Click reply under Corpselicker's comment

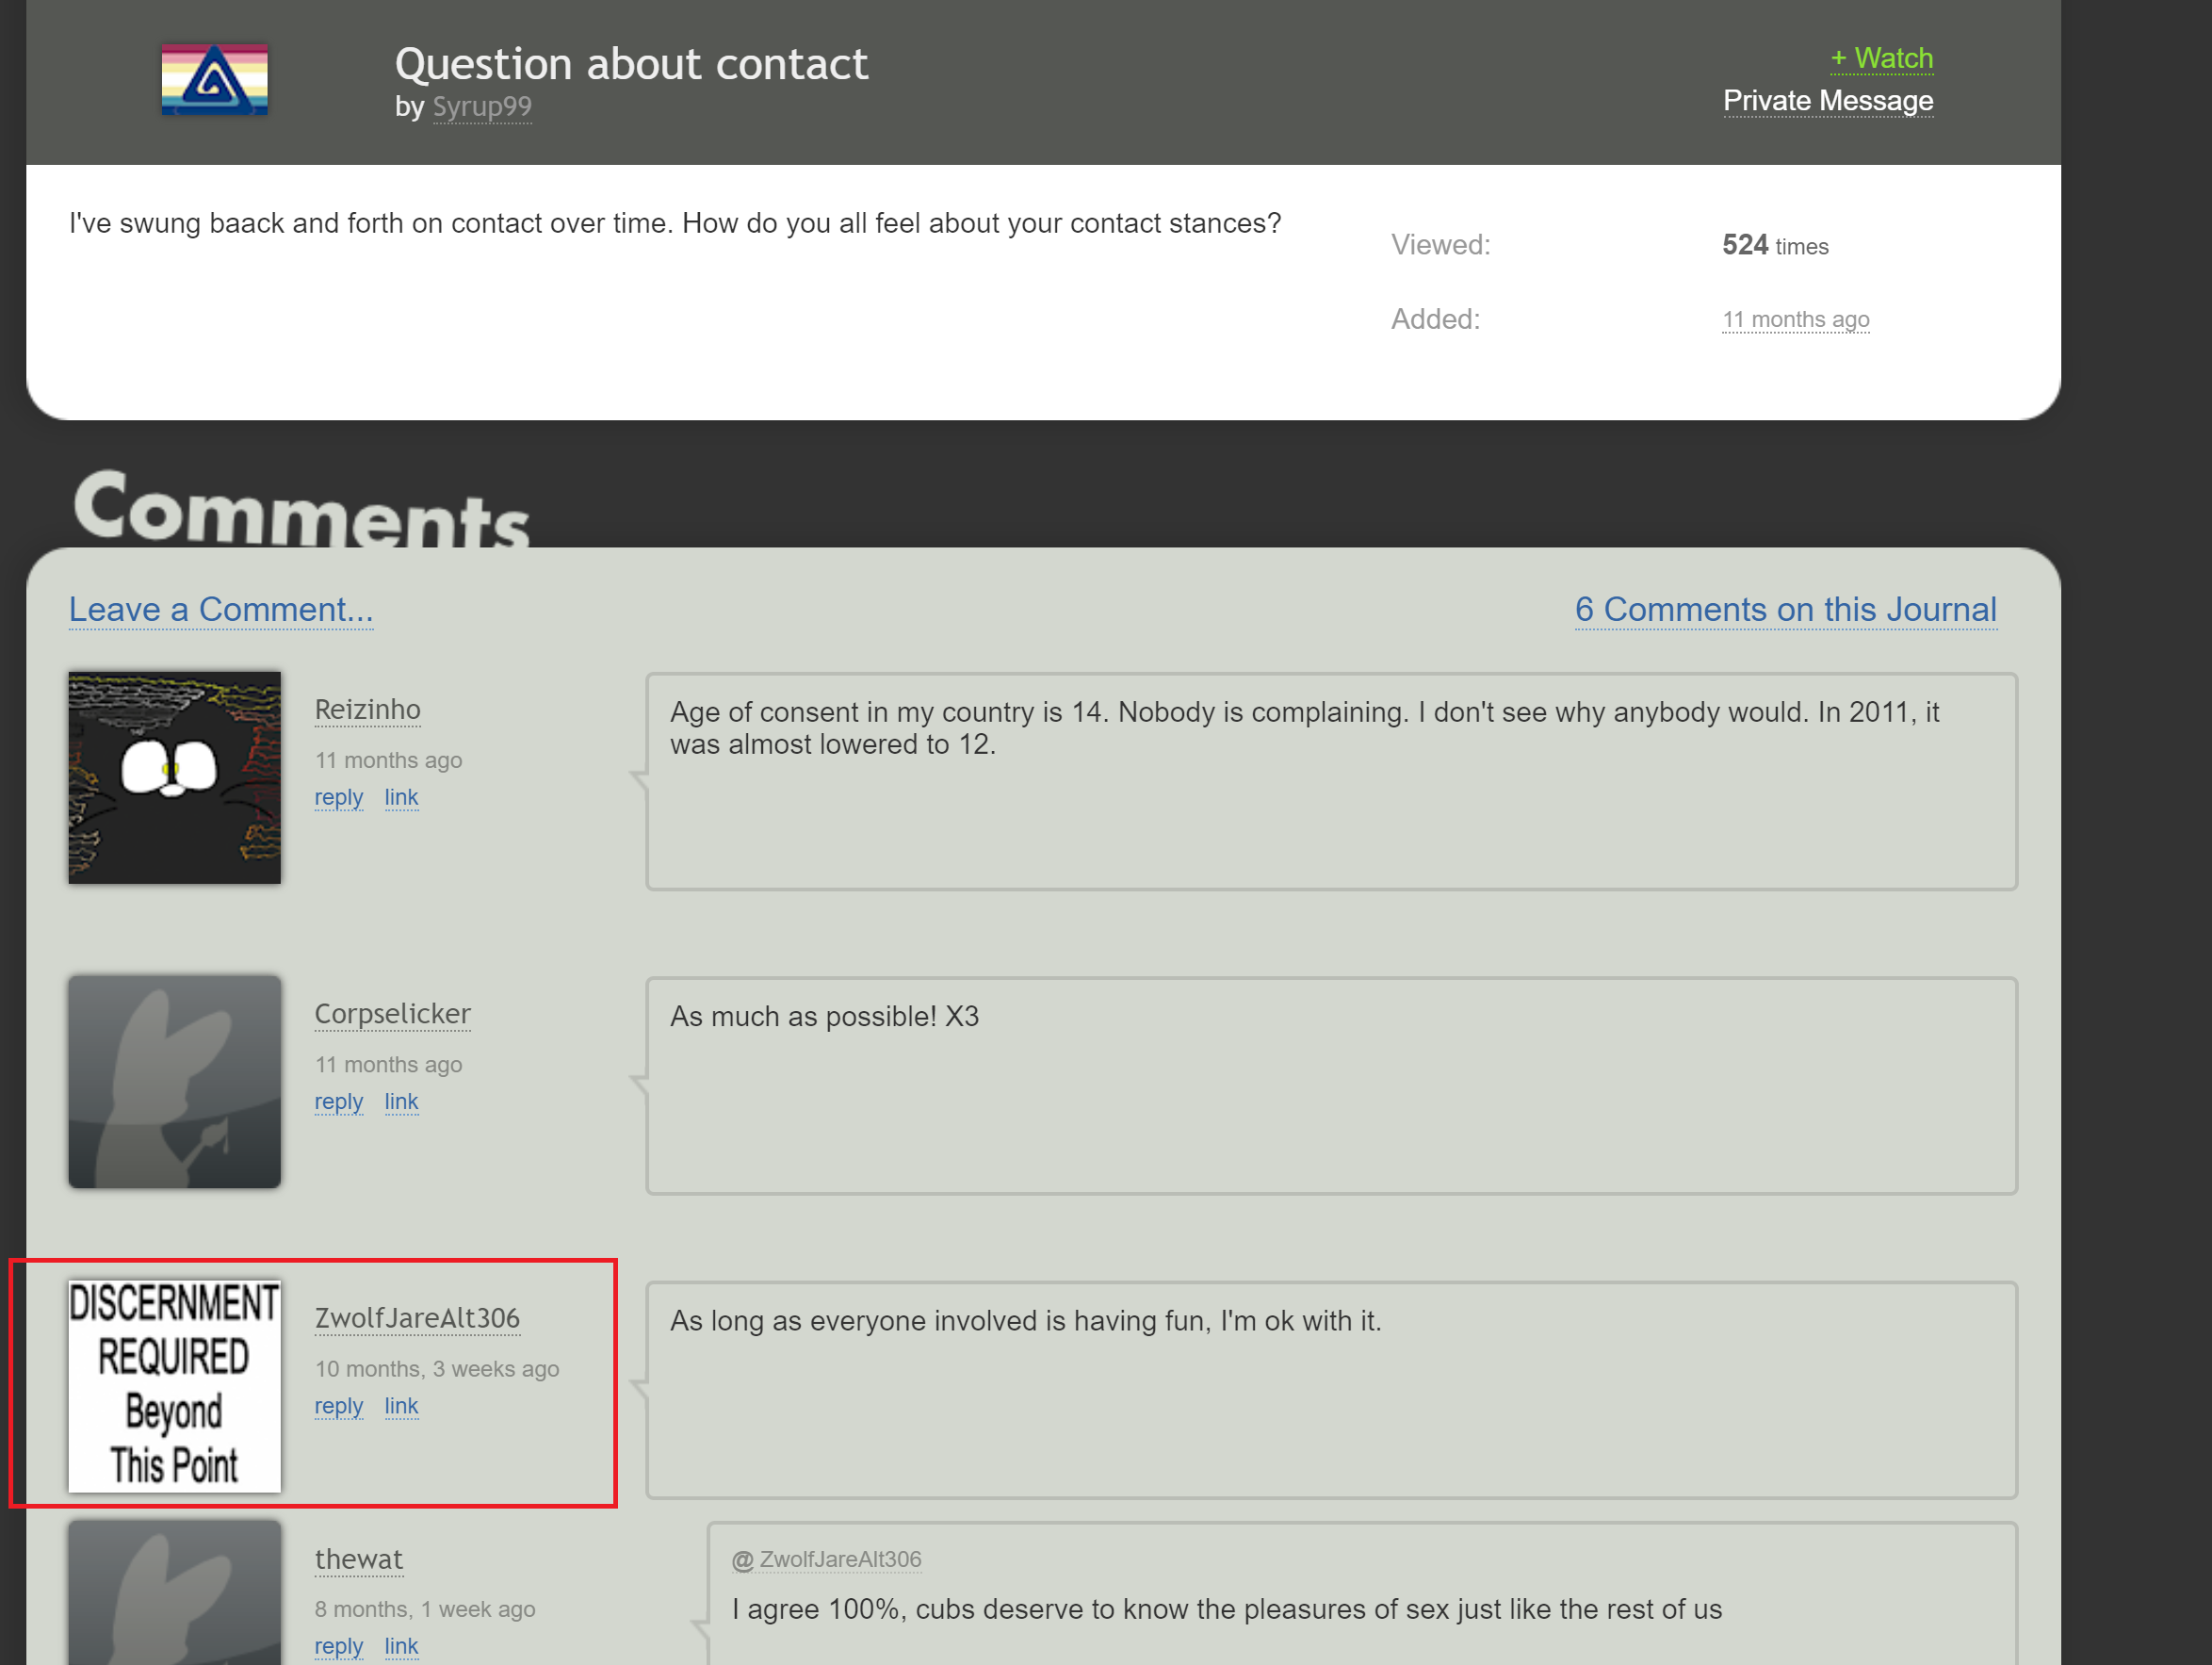[x=338, y=1101]
